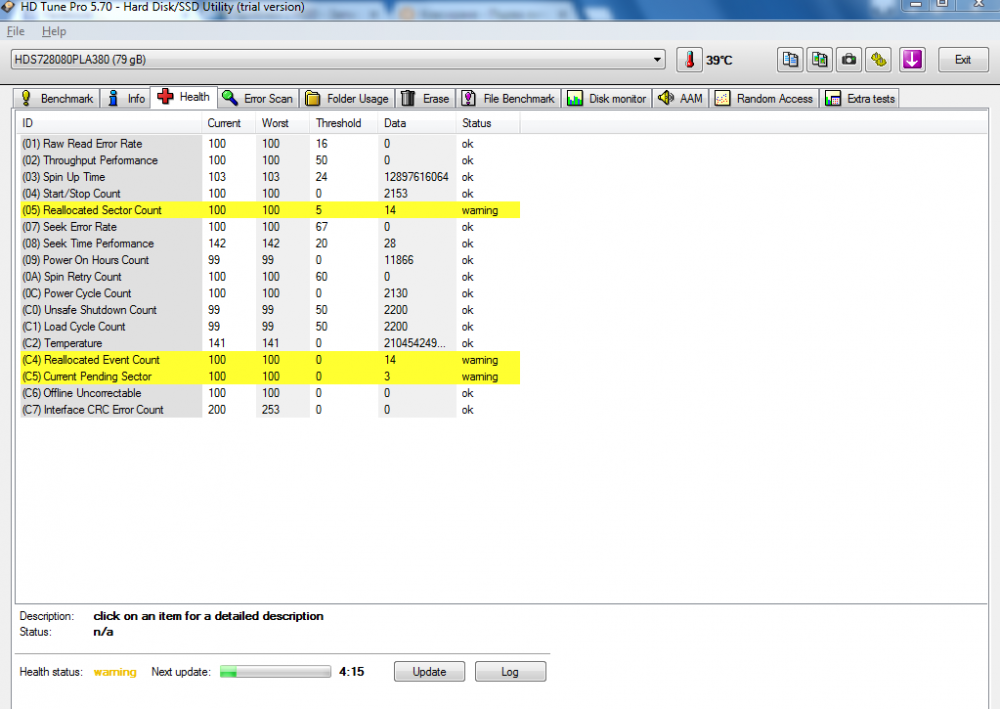Select the (C0) Unsafe Shutdown Count row
The height and width of the screenshot is (709, 1000).
(x=270, y=310)
